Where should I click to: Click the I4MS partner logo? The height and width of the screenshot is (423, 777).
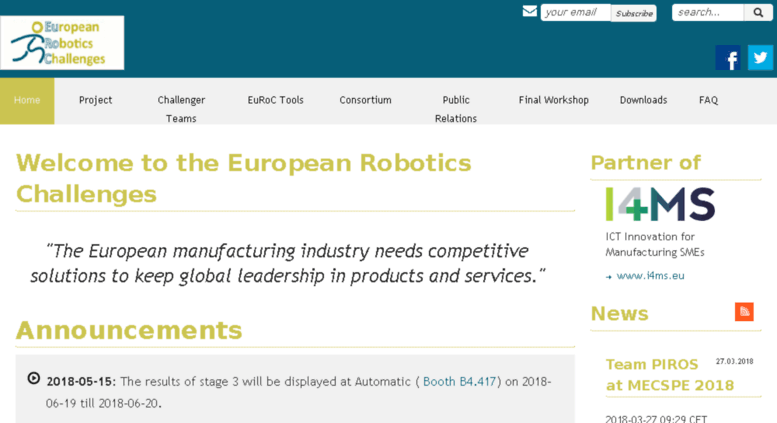click(x=660, y=204)
